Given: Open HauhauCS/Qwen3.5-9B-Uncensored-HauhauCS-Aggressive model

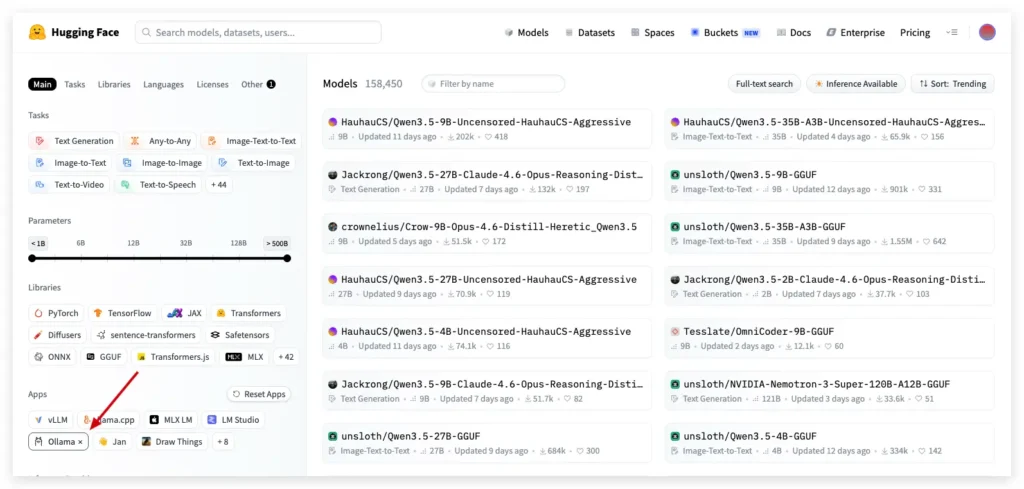Looking at the screenshot, I should click(x=487, y=128).
